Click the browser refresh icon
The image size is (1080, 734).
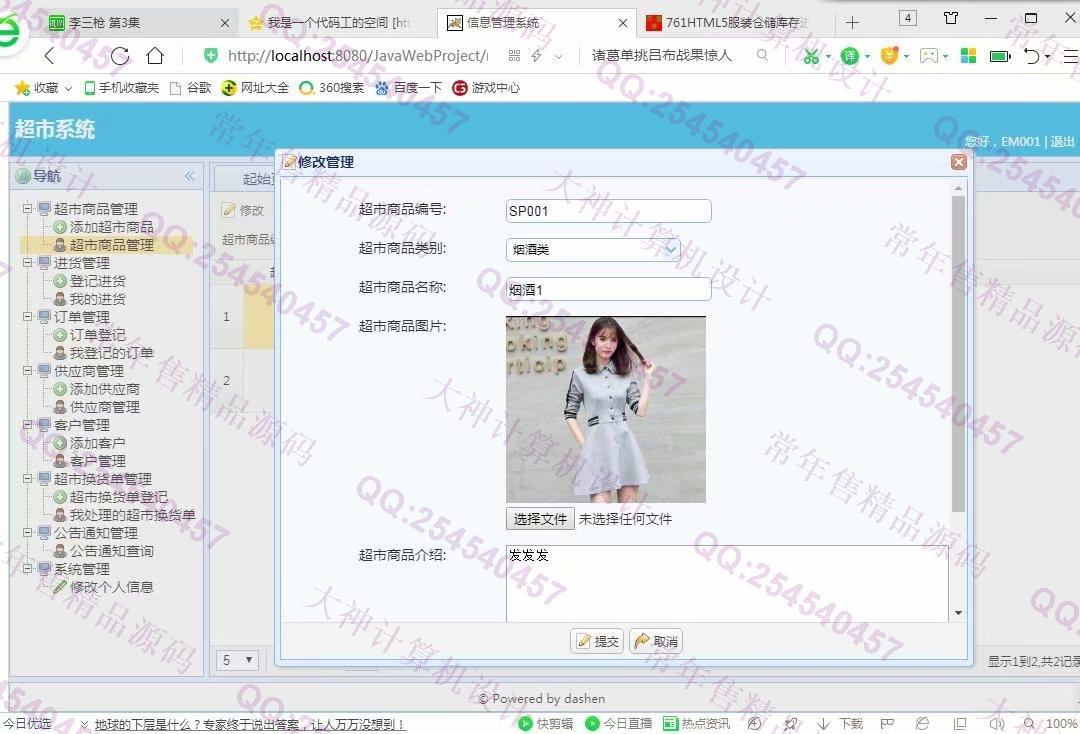click(x=120, y=56)
